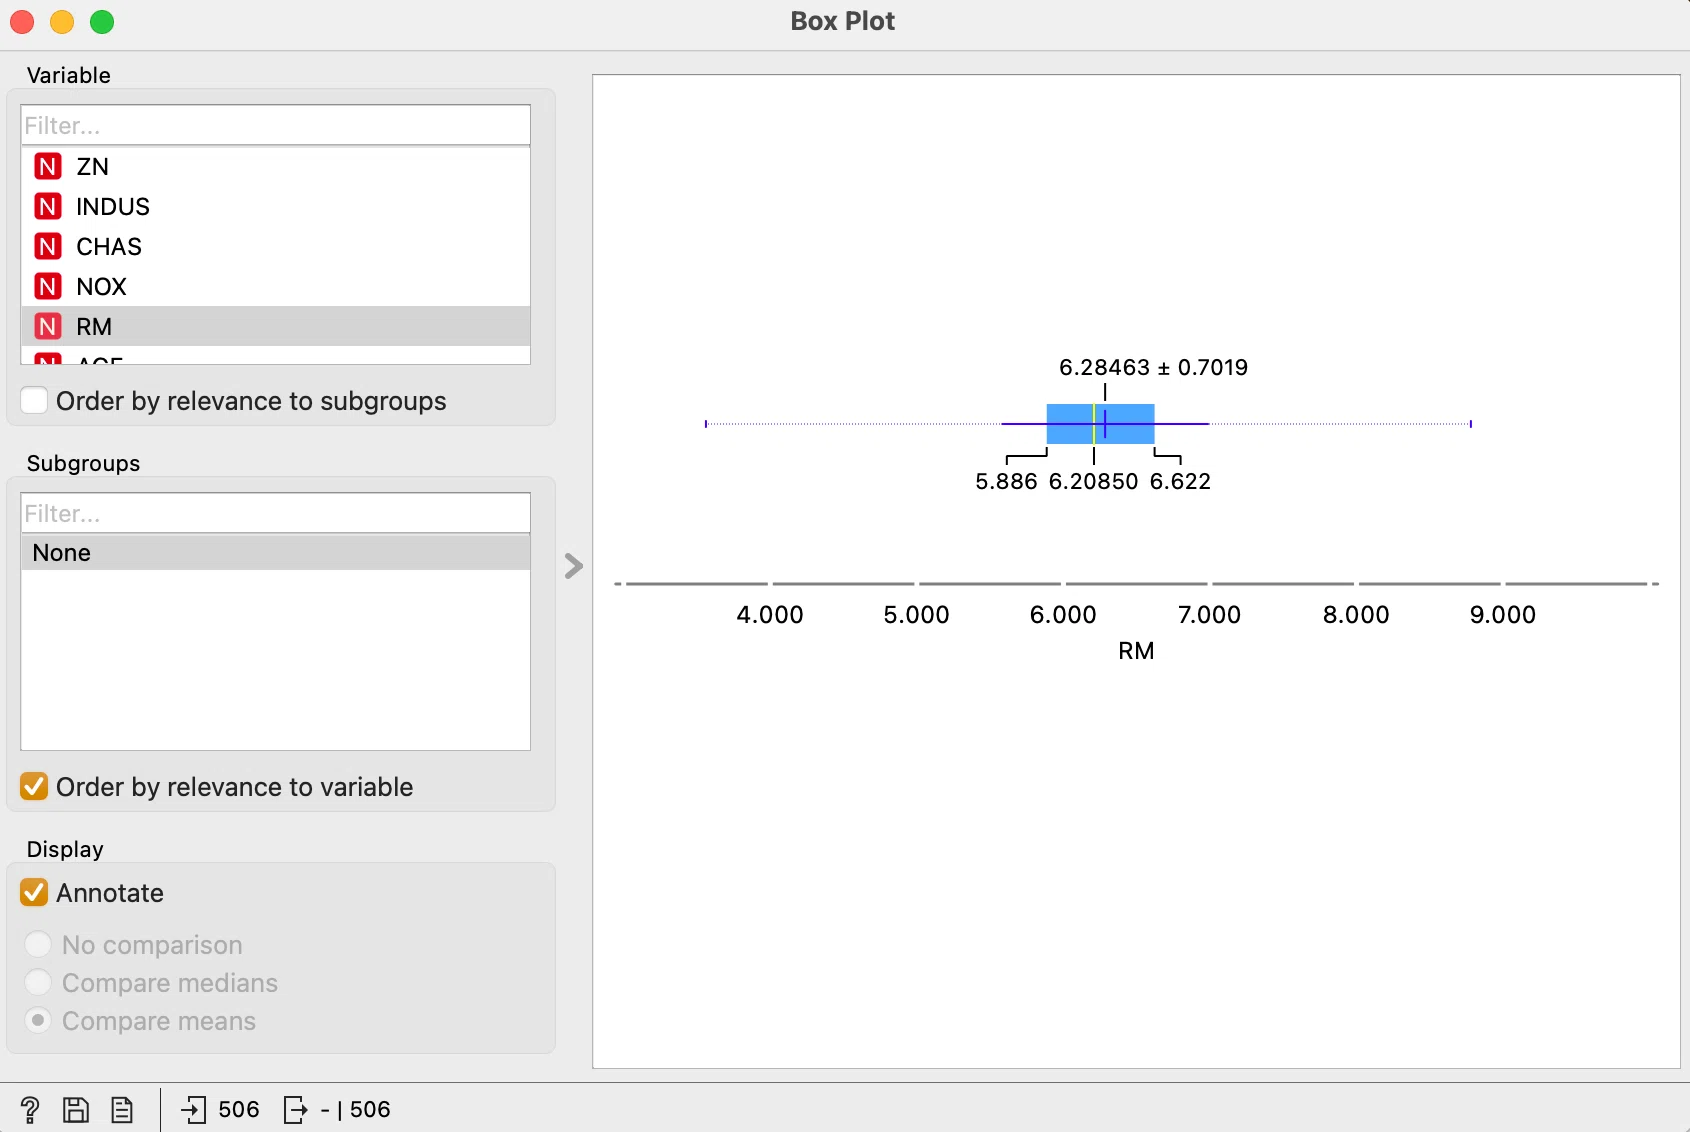1690x1132 pixels.
Task: Click numeric icon beside INDUS
Action: [x=48, y=206]
